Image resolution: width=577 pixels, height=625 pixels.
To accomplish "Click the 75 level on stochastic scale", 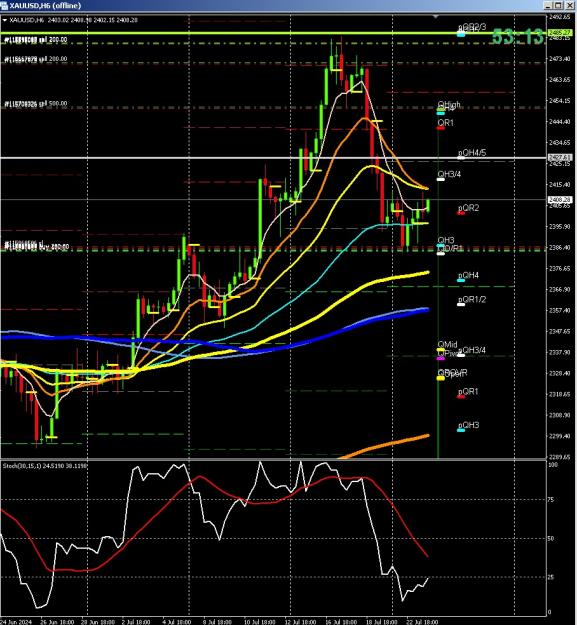I will (x=551, y=499).
